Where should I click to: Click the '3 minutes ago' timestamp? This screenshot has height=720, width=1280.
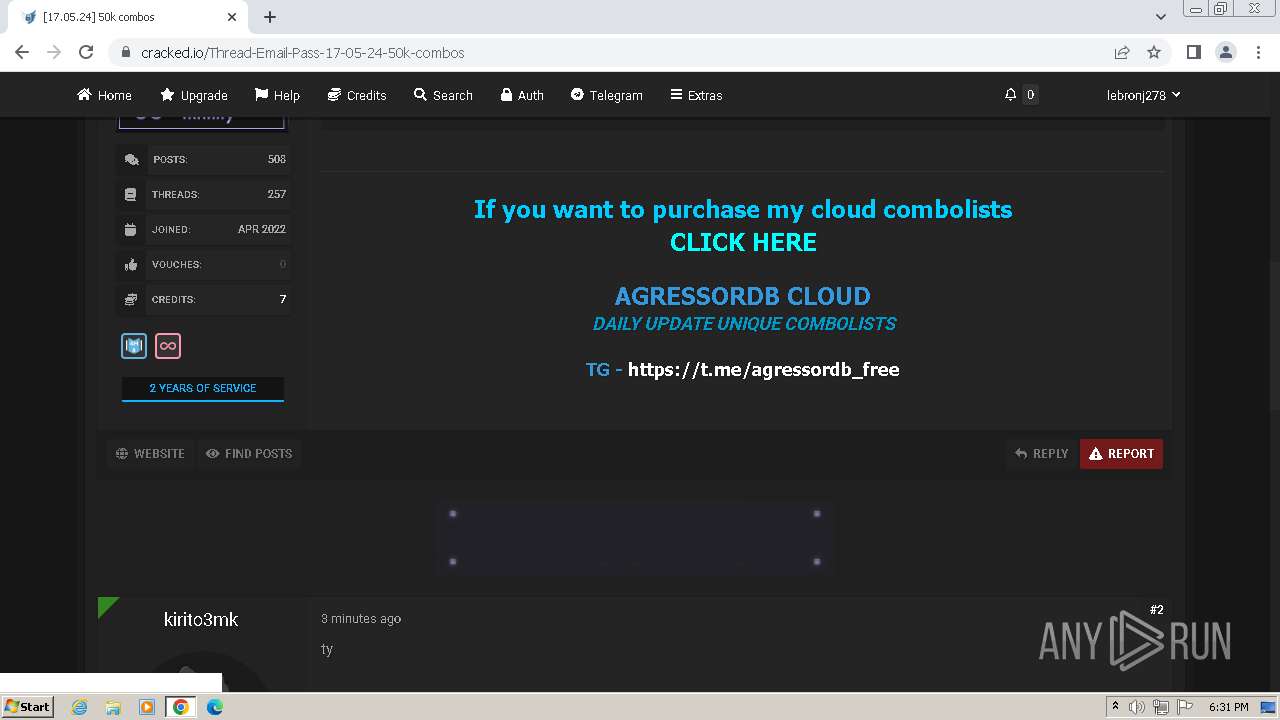(x=361, y=619)
